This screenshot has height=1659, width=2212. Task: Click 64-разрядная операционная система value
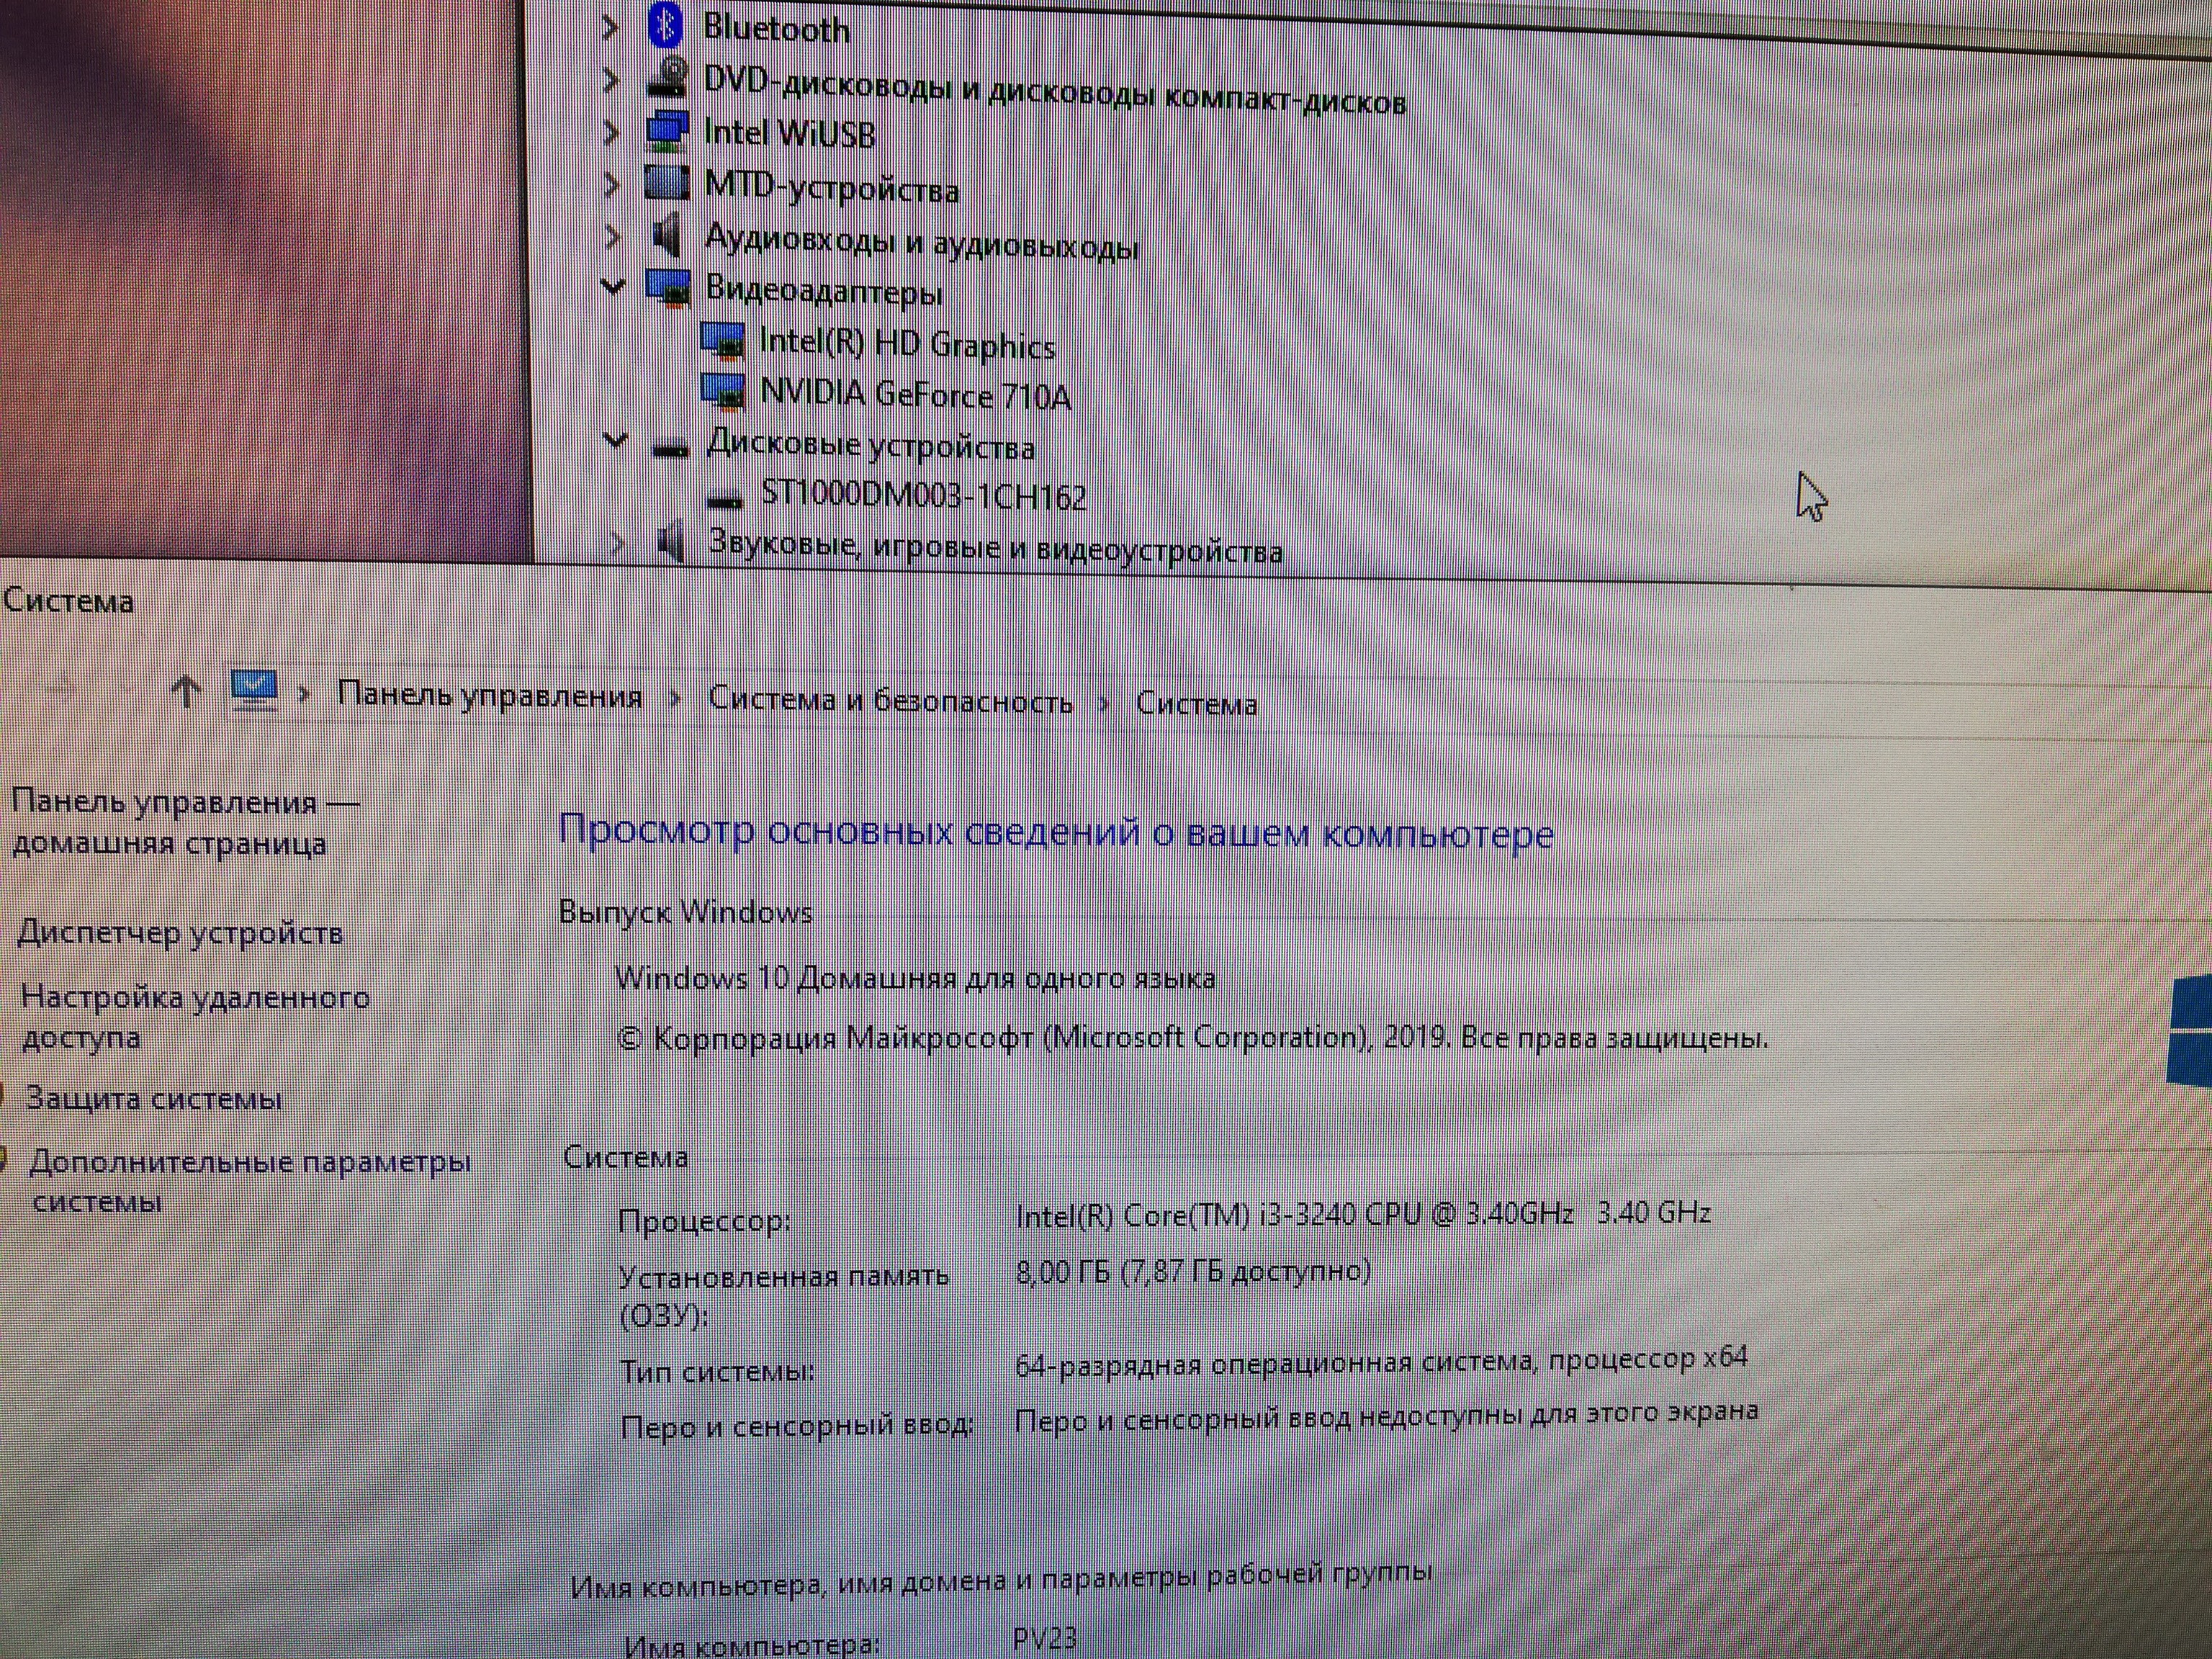(x=1381, y=1362)
